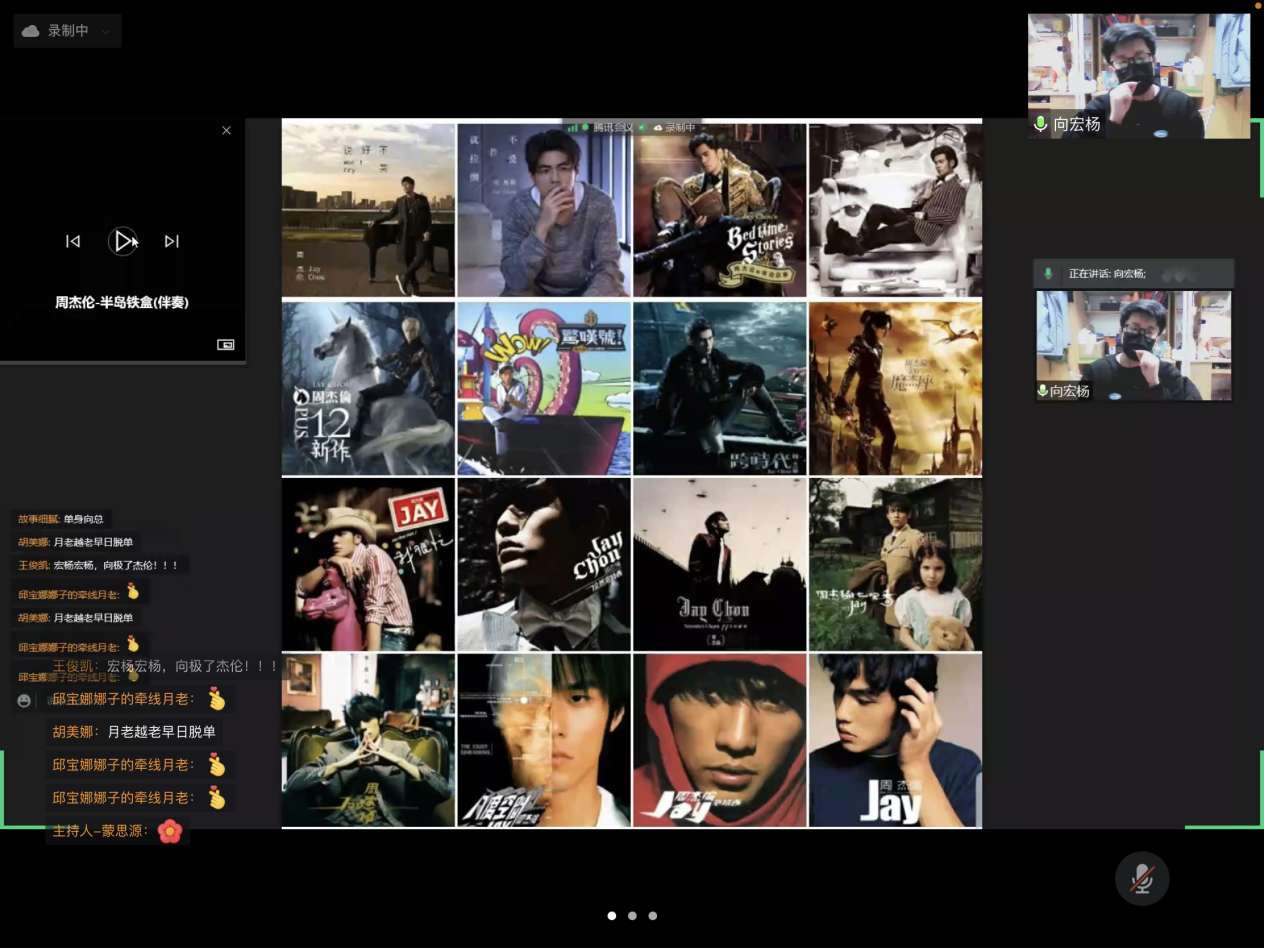Image resolution: width=1264 pixels, height=948 pixels.
Task: Select 向宏杨's lower floating video thumbnail
Action: pyautogui.click(x=1133, y=345)
